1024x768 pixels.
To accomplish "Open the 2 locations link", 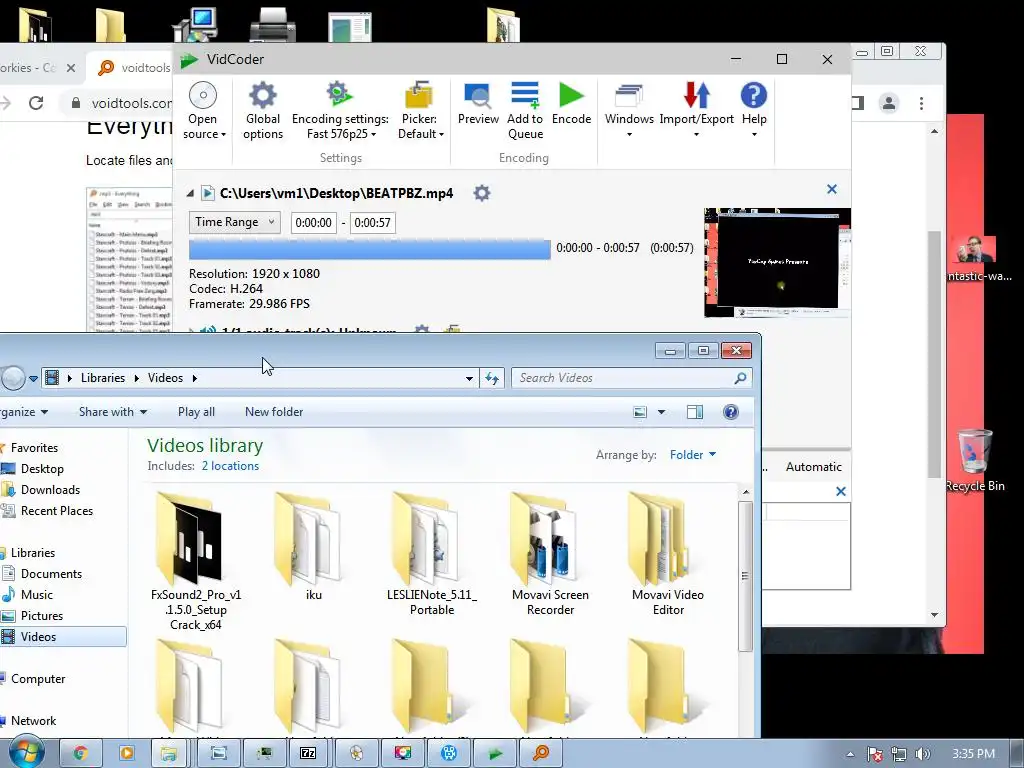I will pyautogui.click(x=230, y=466).
